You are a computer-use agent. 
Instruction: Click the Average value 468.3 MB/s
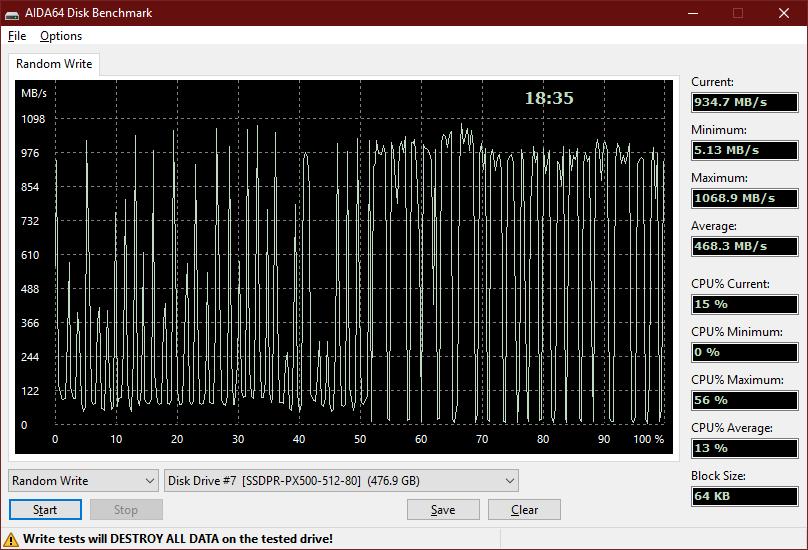(745, 246)
